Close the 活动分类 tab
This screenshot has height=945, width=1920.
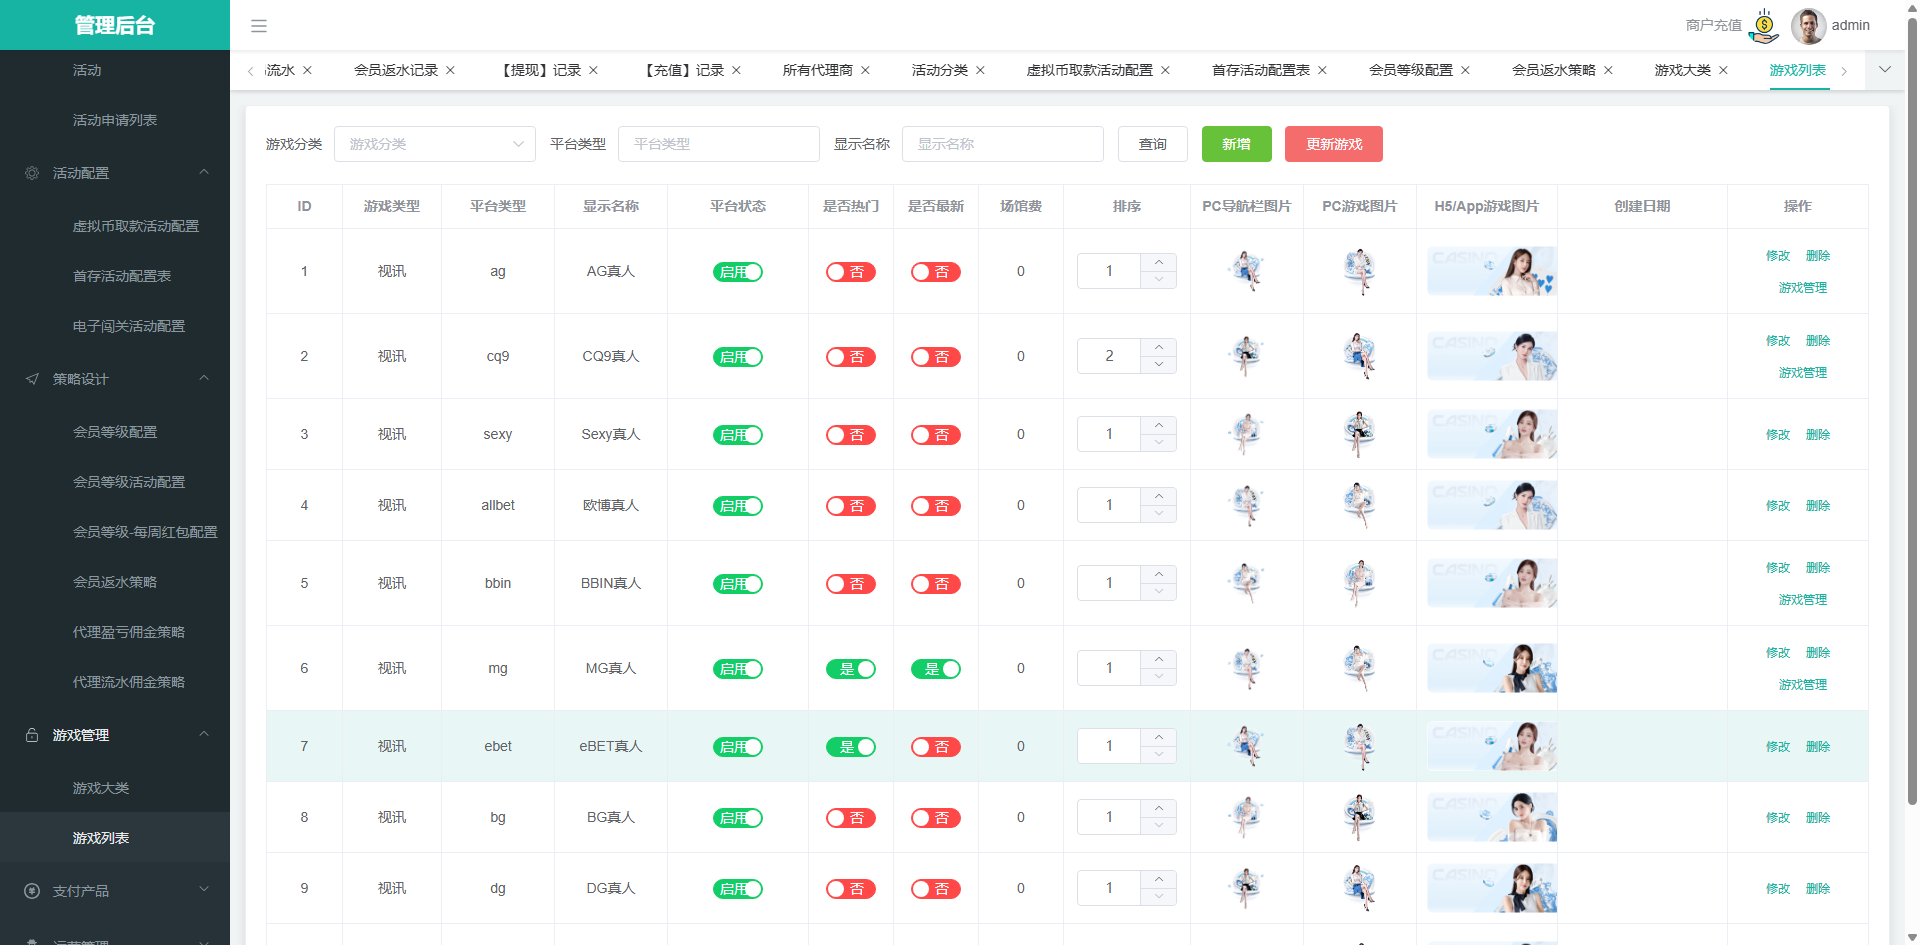coord(980,70)
